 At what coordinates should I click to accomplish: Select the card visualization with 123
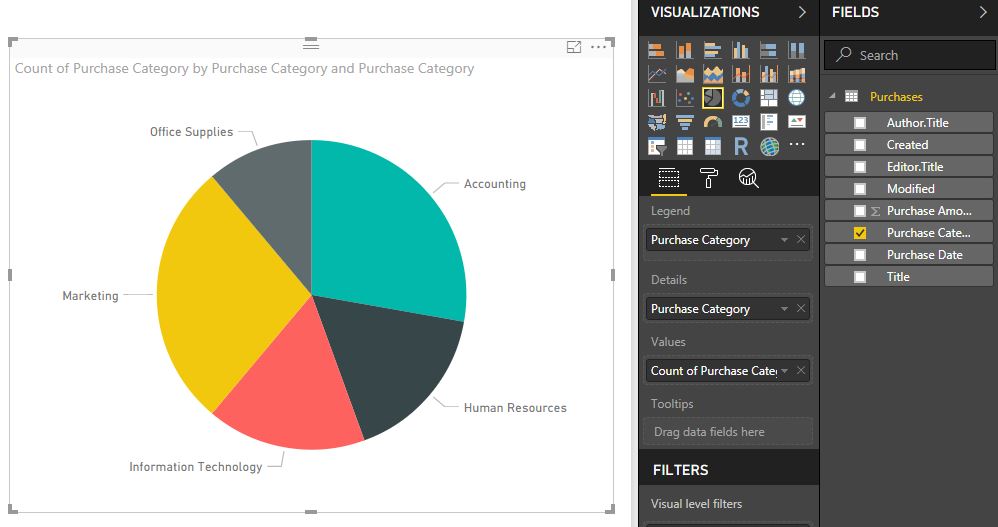pos(741,123)
